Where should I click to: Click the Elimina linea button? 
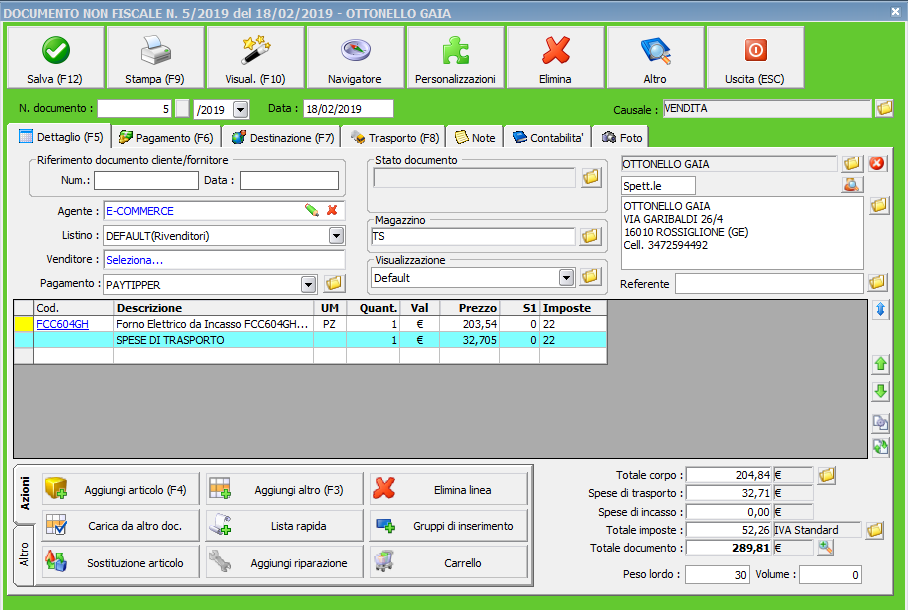pyautogui.click(x=449, y=490)
